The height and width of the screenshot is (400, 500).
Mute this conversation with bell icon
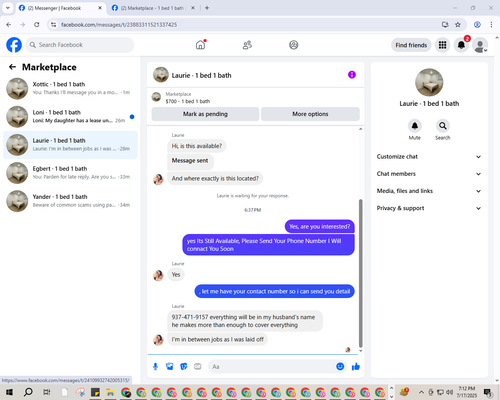tap(415, 126)
